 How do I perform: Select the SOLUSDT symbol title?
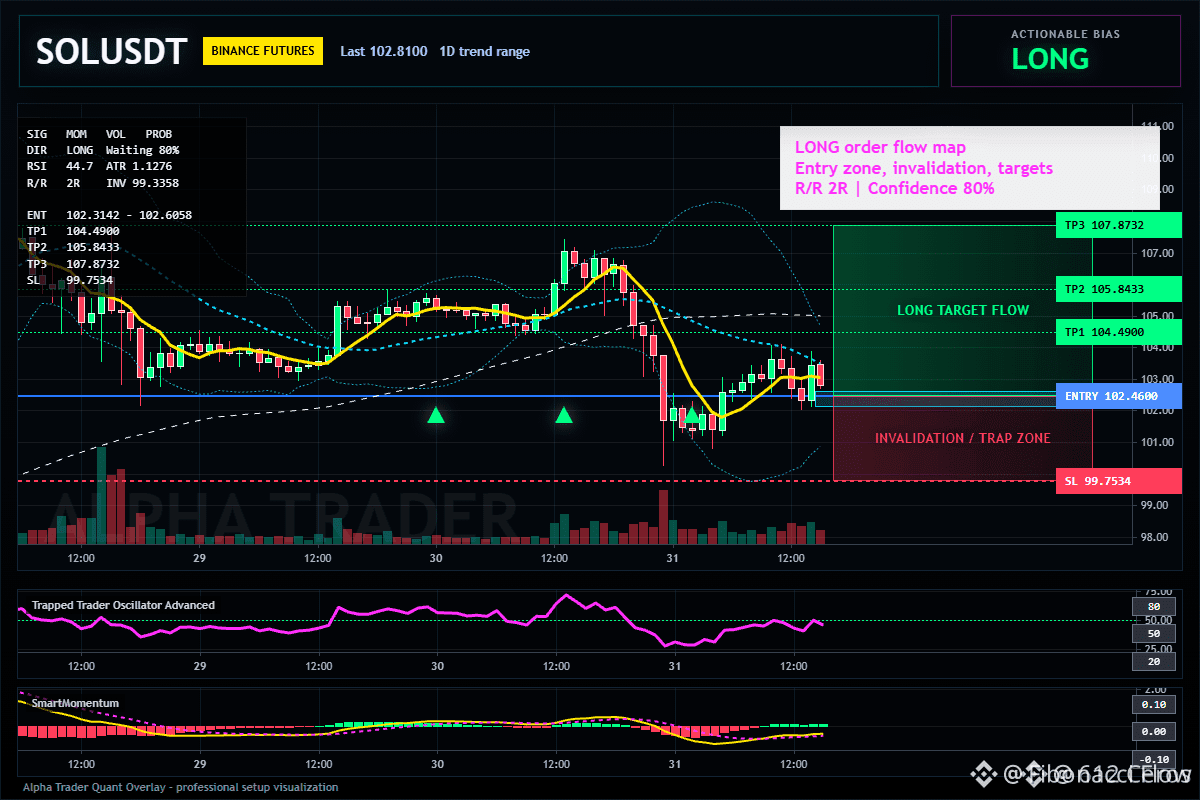pos(111,51)
